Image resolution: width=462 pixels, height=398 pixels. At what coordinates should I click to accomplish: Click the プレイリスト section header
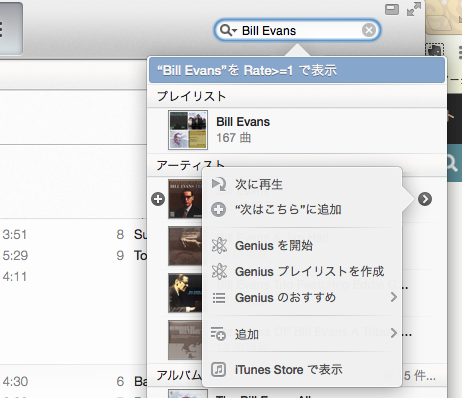click(191, 96)
